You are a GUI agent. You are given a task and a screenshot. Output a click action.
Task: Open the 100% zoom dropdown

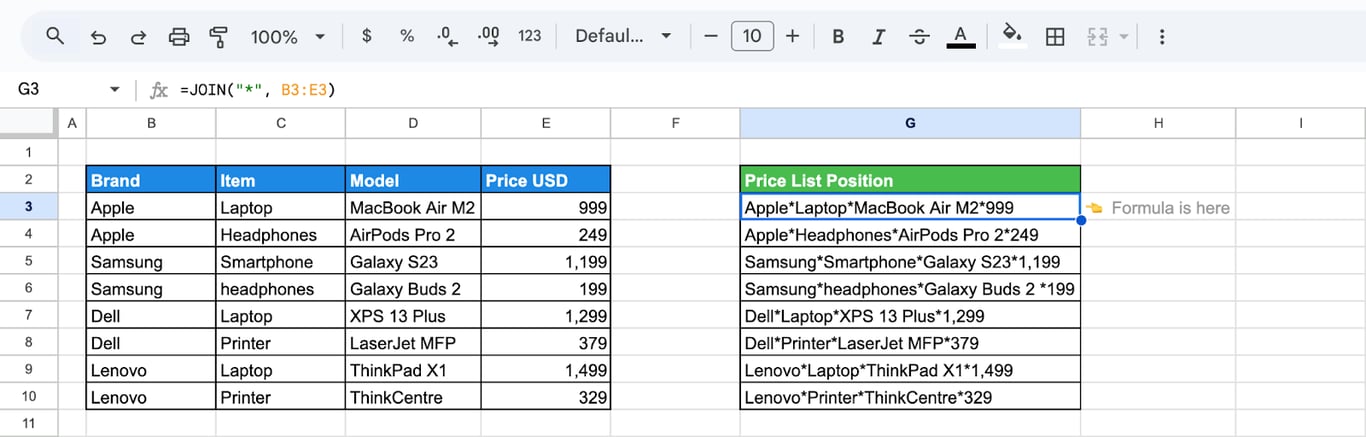point(289,37)
